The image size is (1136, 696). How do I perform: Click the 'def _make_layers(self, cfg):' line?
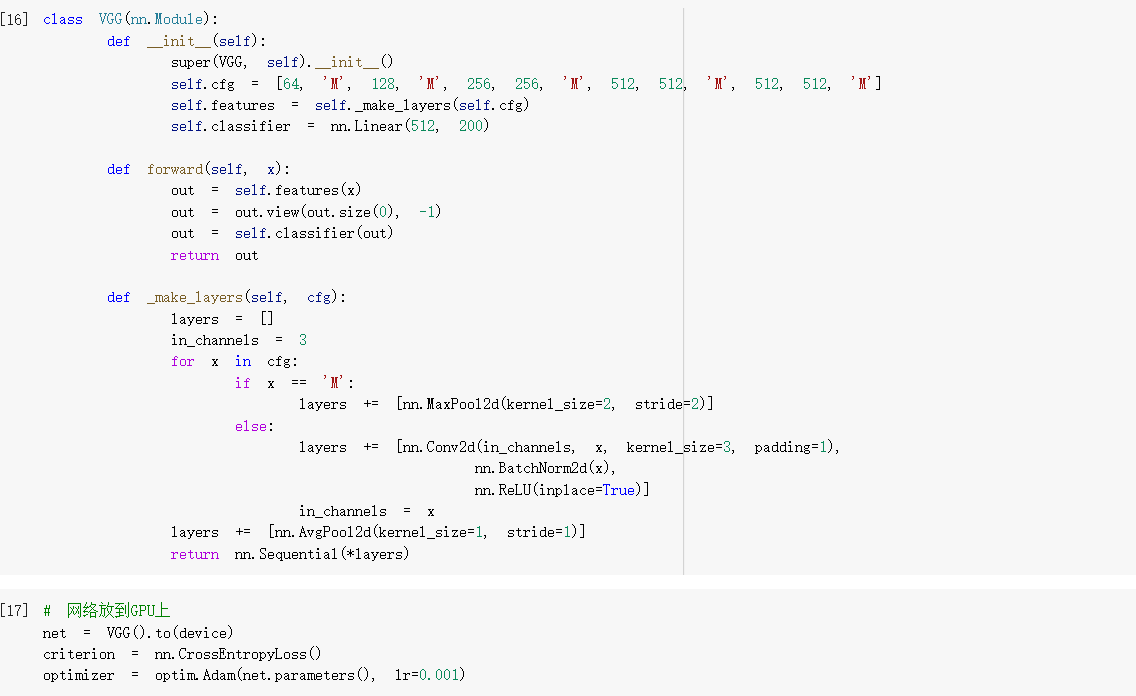(x=226, y=298)
